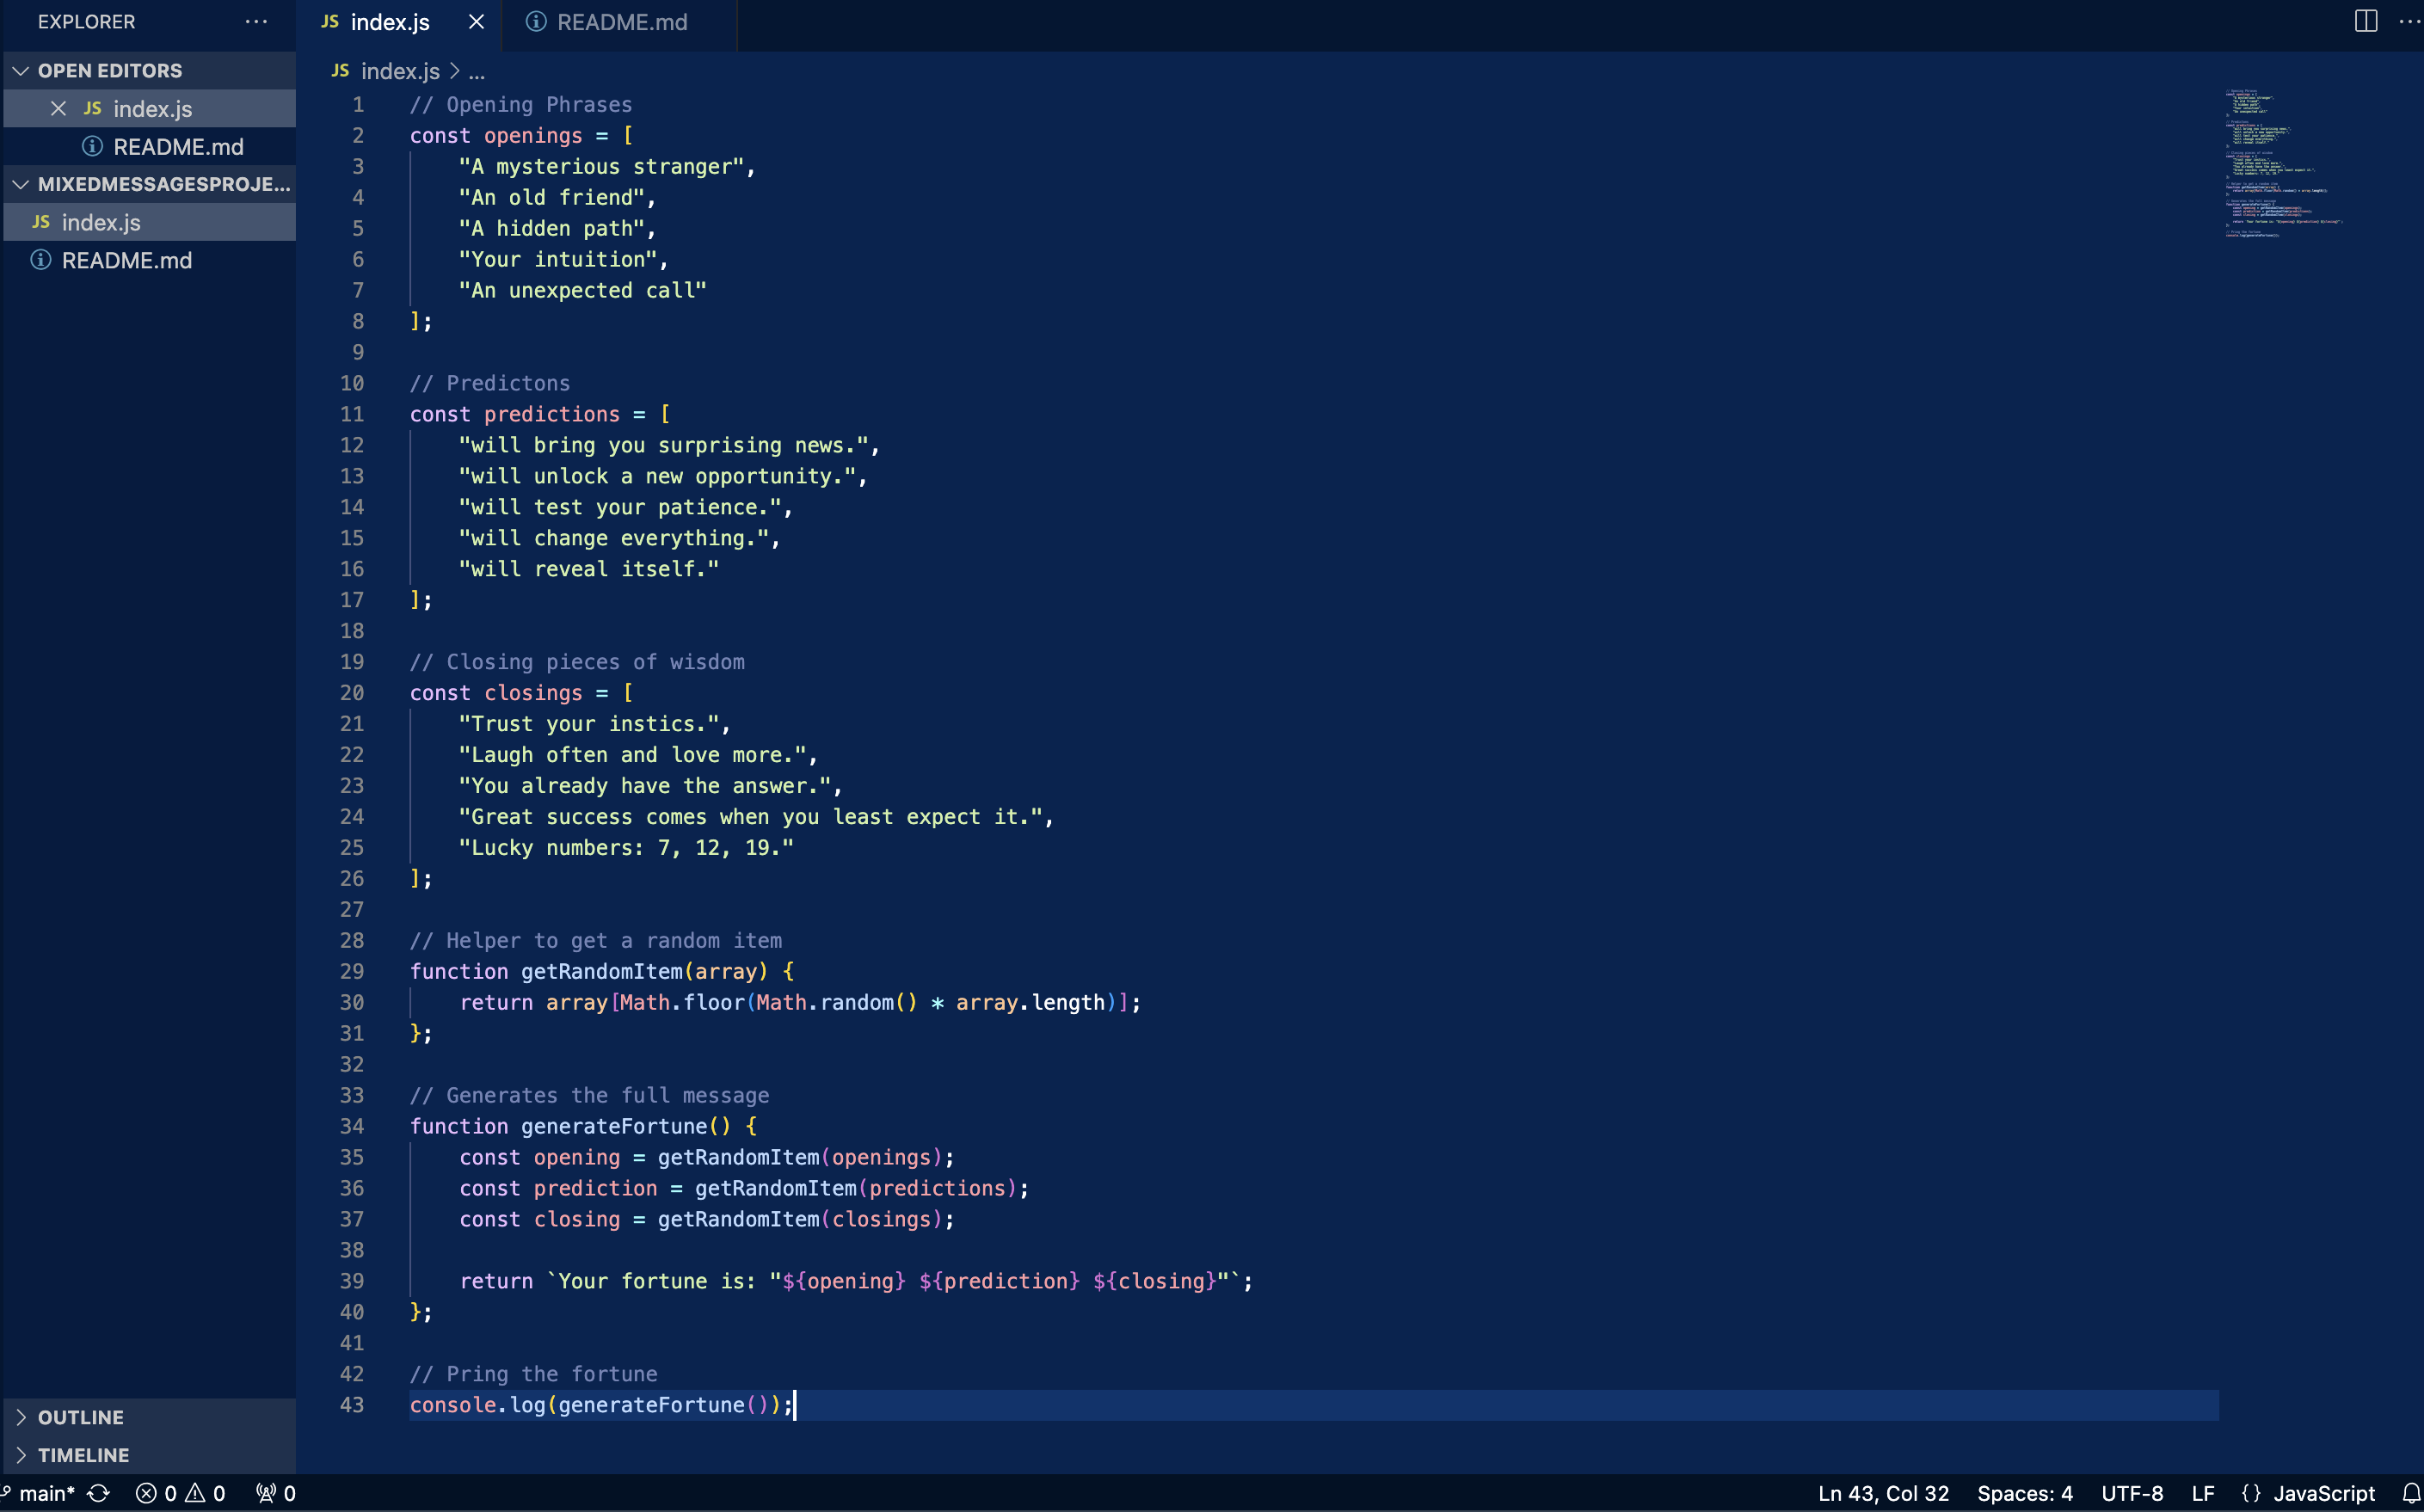Click console.log on line 43
Screen dimensions: 2424x1512
477,1405
